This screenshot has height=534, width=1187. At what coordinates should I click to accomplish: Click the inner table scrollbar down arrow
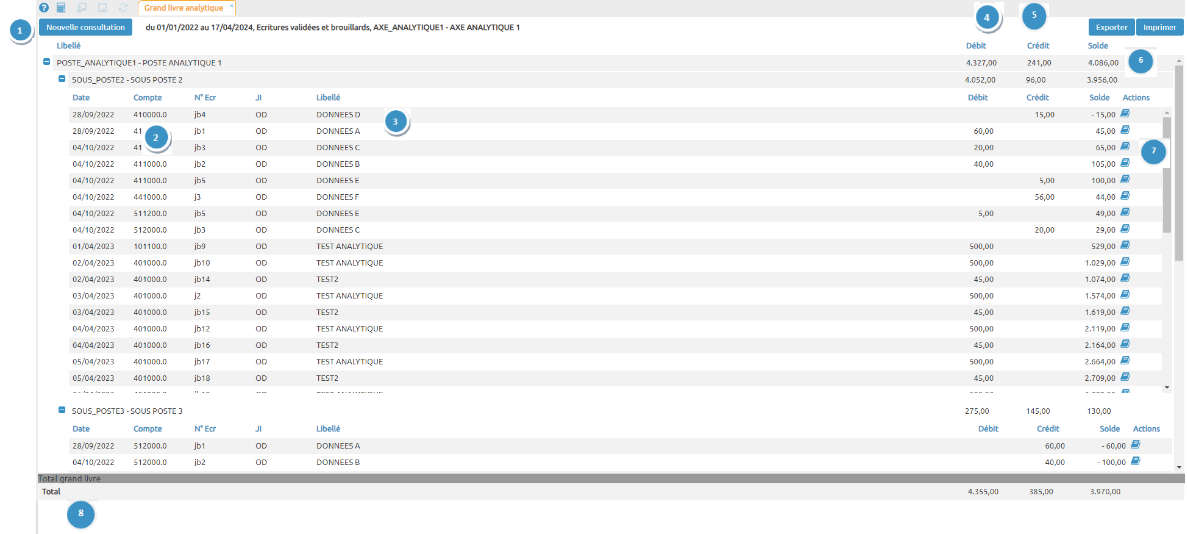pyautogui.click(x=1166, y=386)
